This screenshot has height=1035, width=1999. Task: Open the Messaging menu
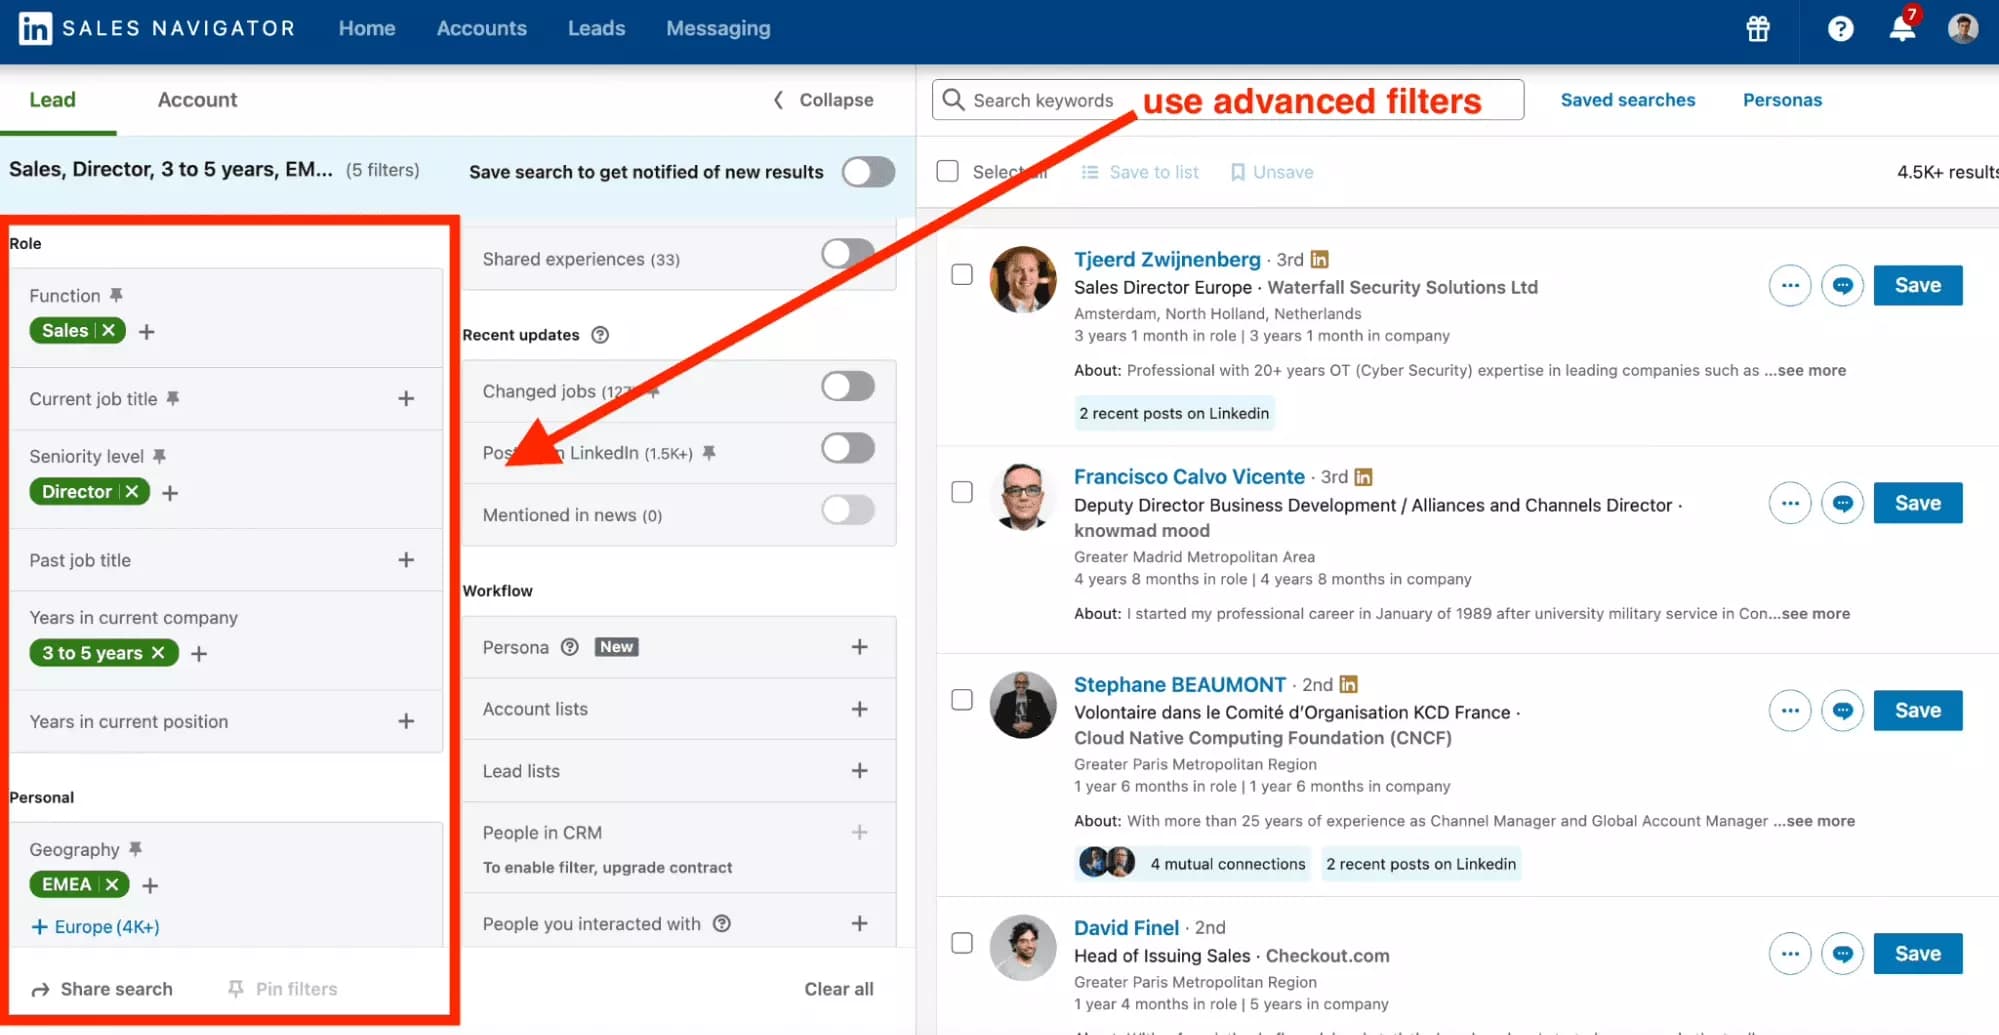pos(717,28)
